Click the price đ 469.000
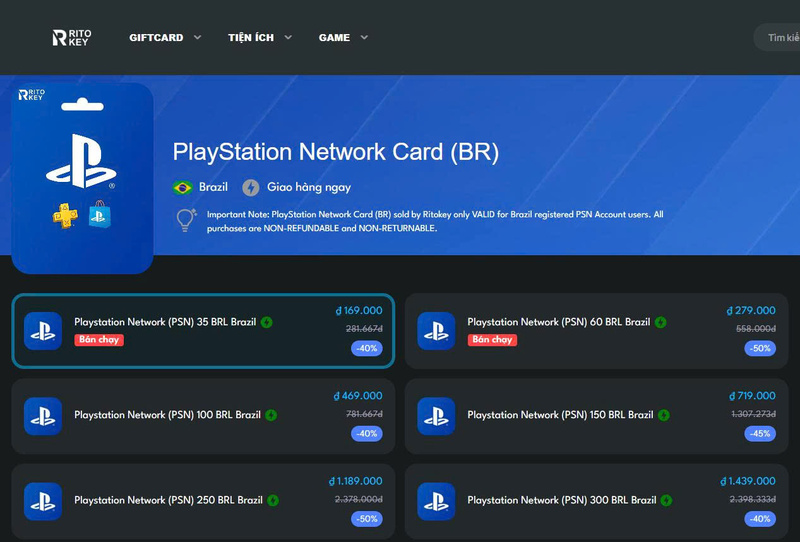Viewport: 800px width, 542px height. 358,396
